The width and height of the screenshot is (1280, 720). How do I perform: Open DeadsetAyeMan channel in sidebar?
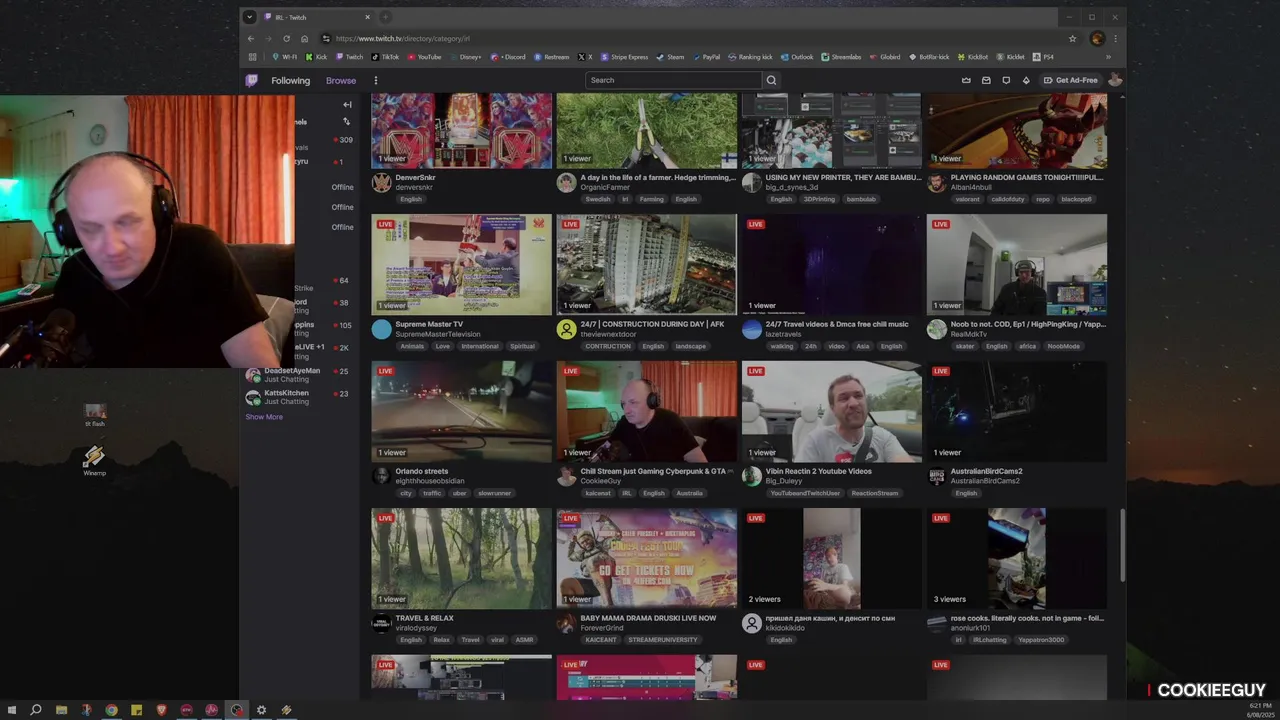300,375
